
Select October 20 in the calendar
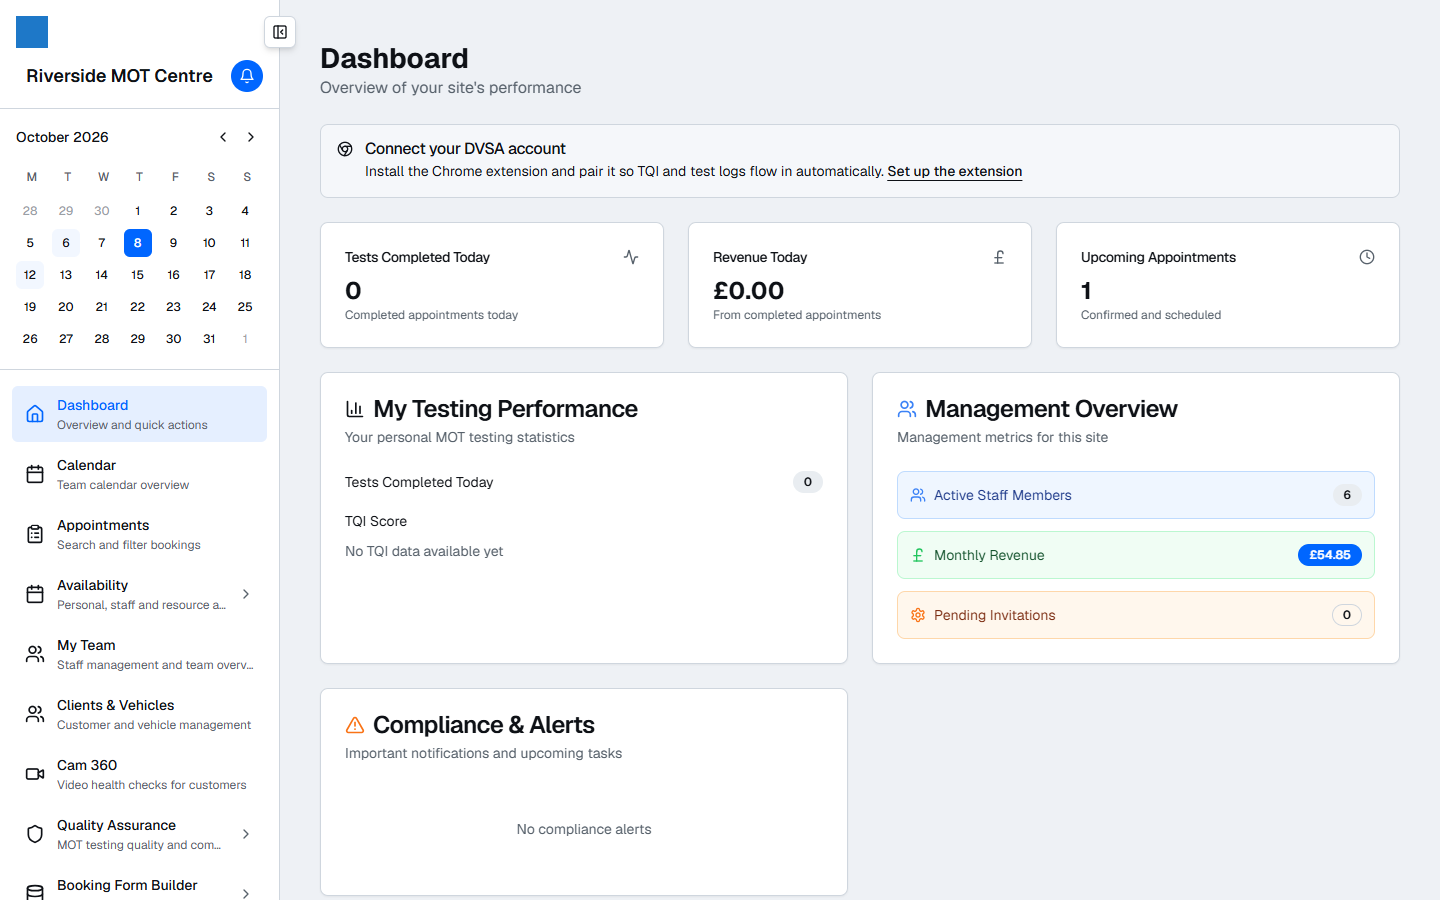pyautogui.click(x=66, y=307)
